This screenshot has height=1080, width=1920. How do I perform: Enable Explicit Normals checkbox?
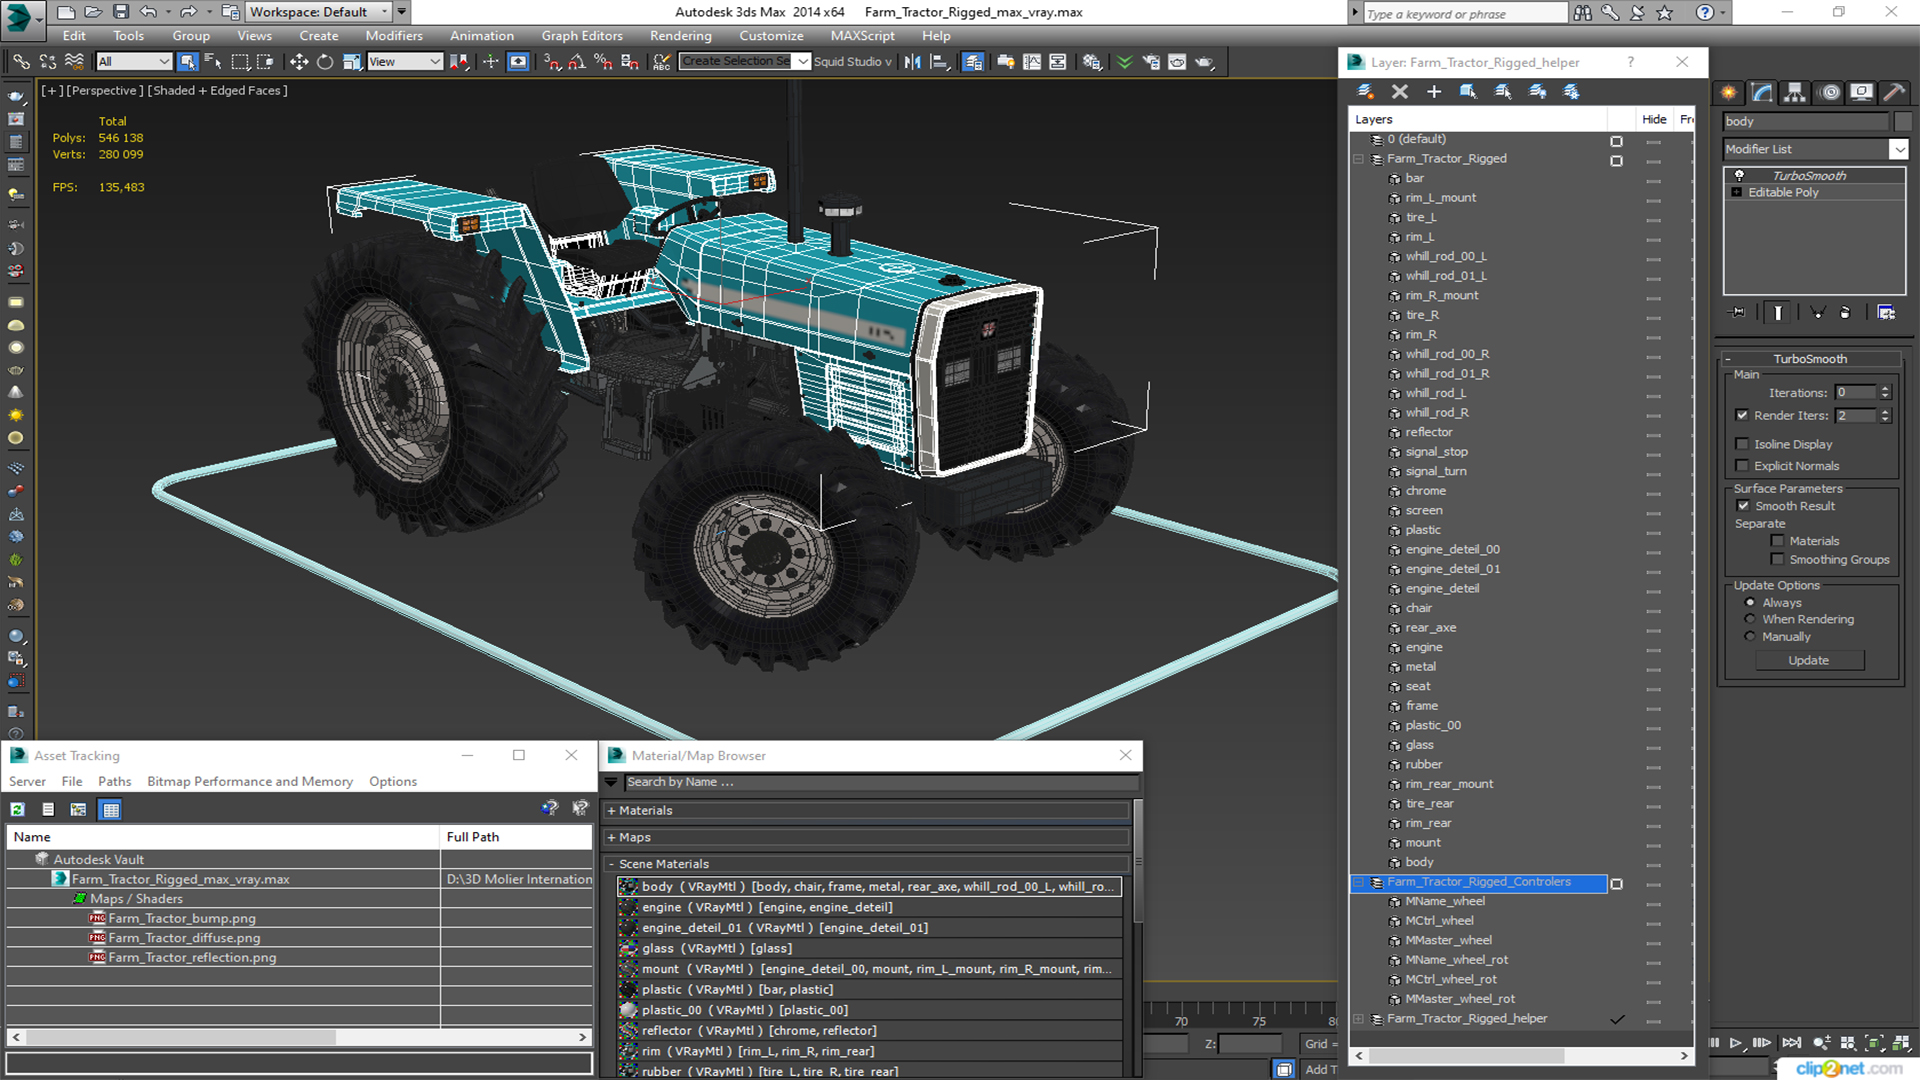[x=1742, y=466]
